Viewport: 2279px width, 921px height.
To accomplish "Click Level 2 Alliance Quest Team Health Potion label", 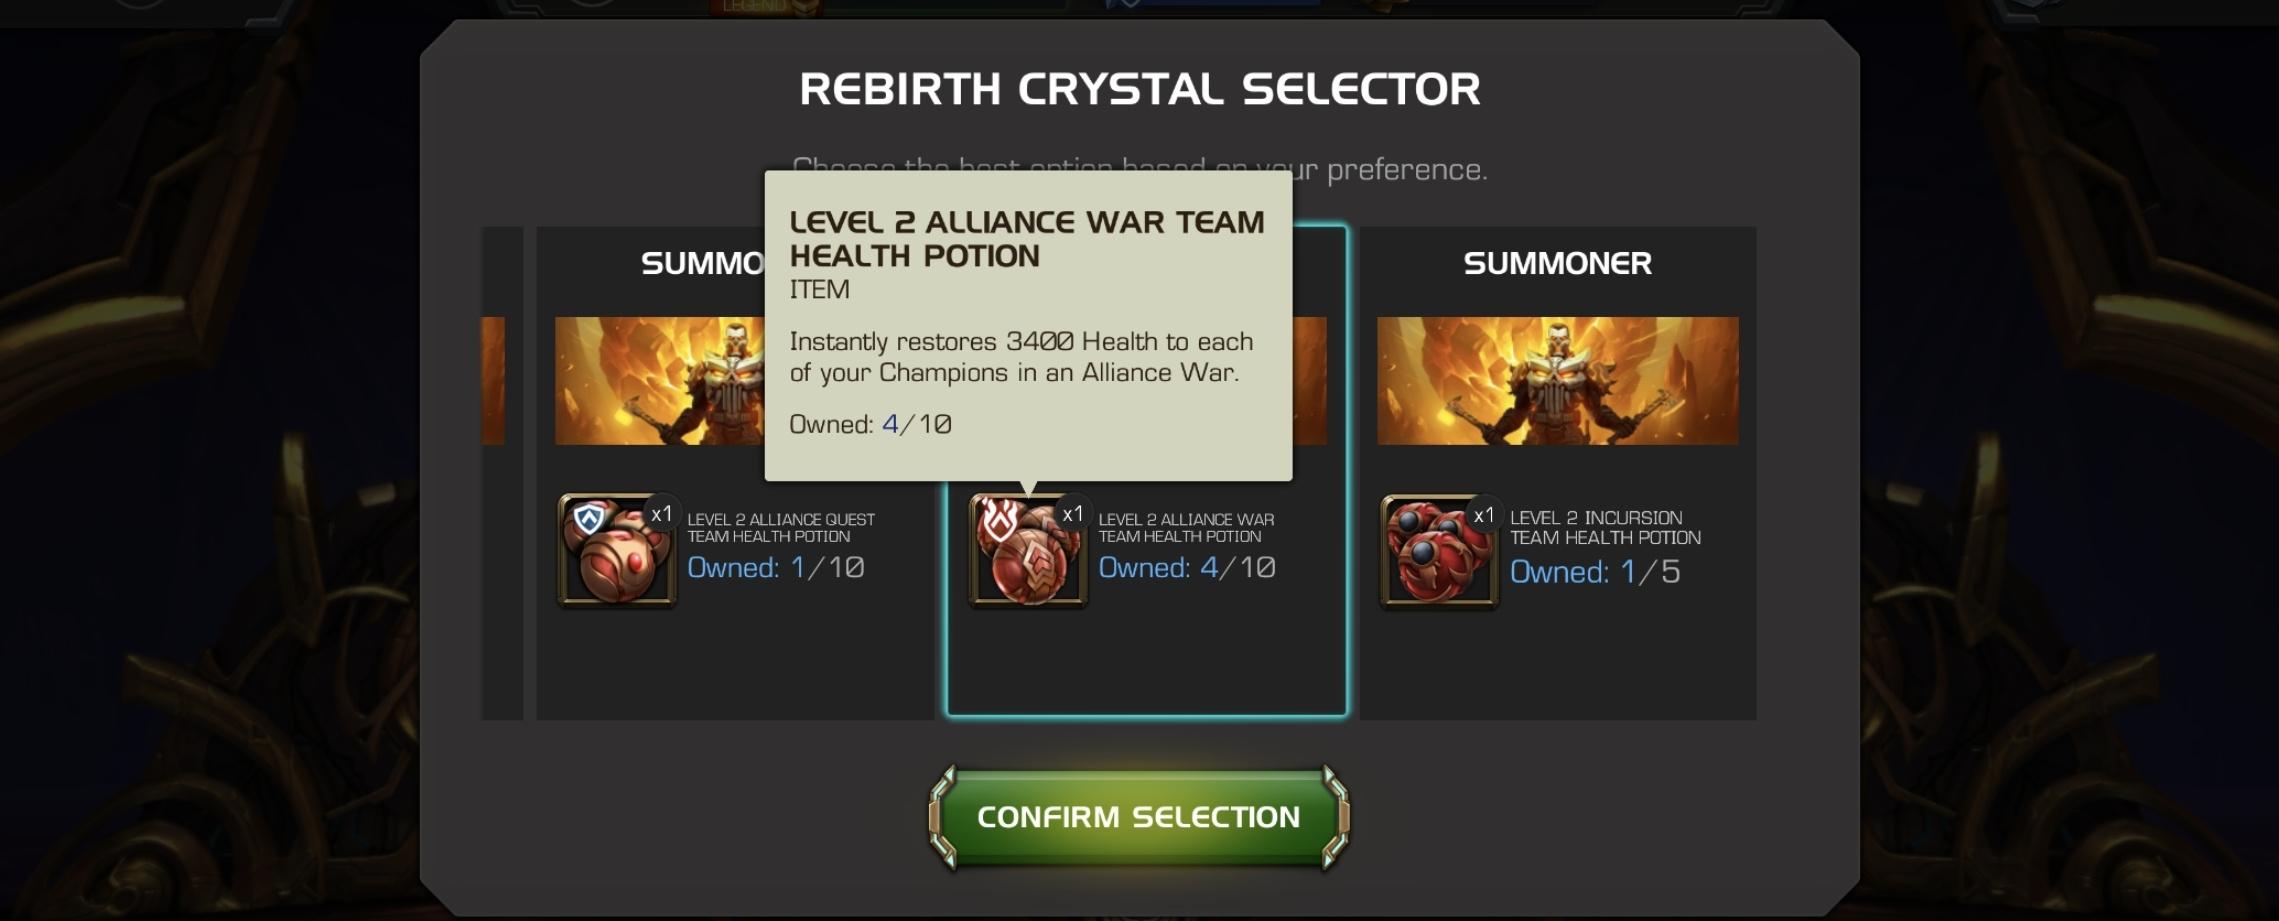I will pyautogui.click(x=781, y=528).
